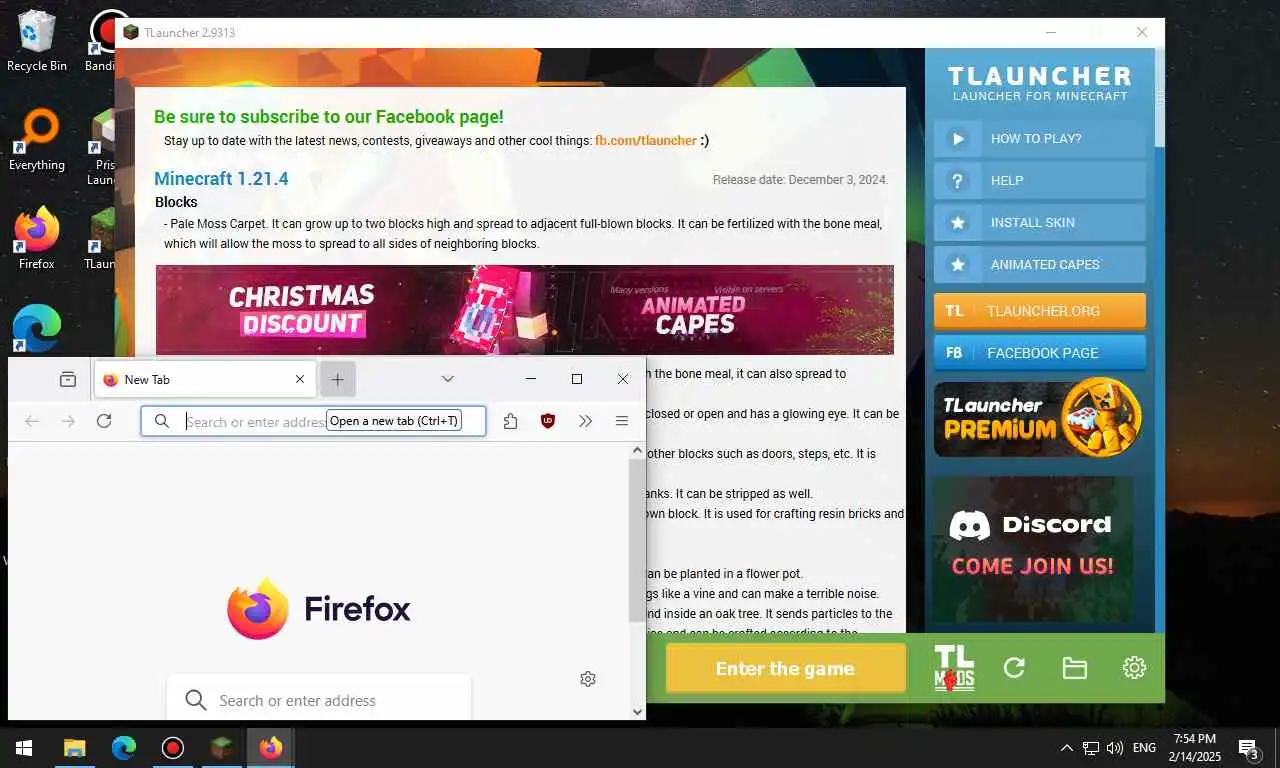Go back in Firefox

(32, 421)
